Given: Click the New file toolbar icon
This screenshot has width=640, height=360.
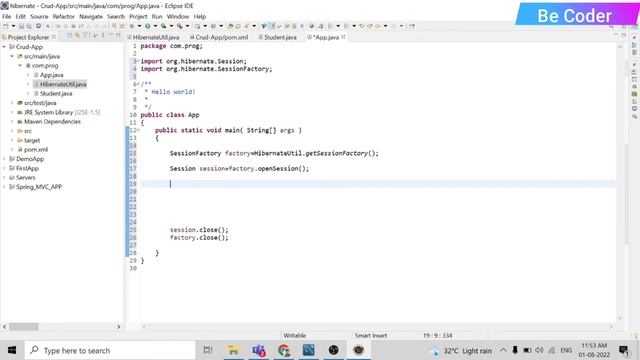Looking at the screenshot, I should click(6, 26).
